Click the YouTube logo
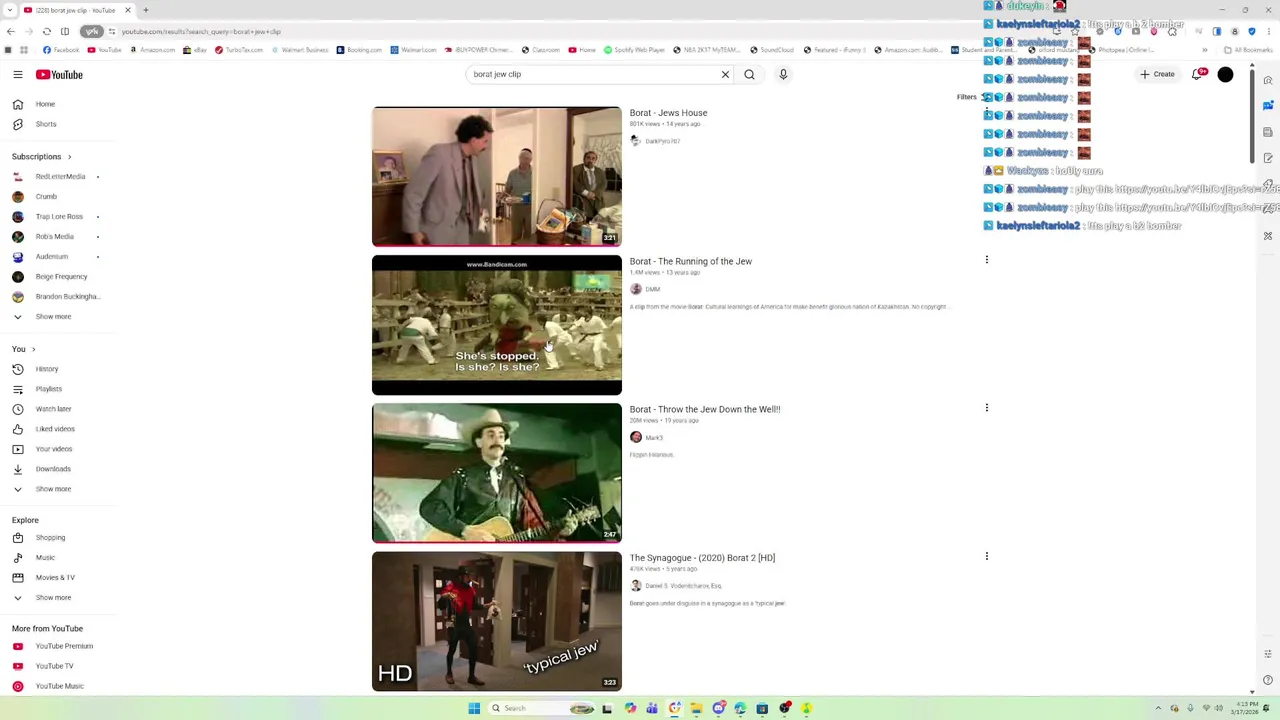Image resolution: width=1280 pixels, height=720 pixels. [59, 74]
